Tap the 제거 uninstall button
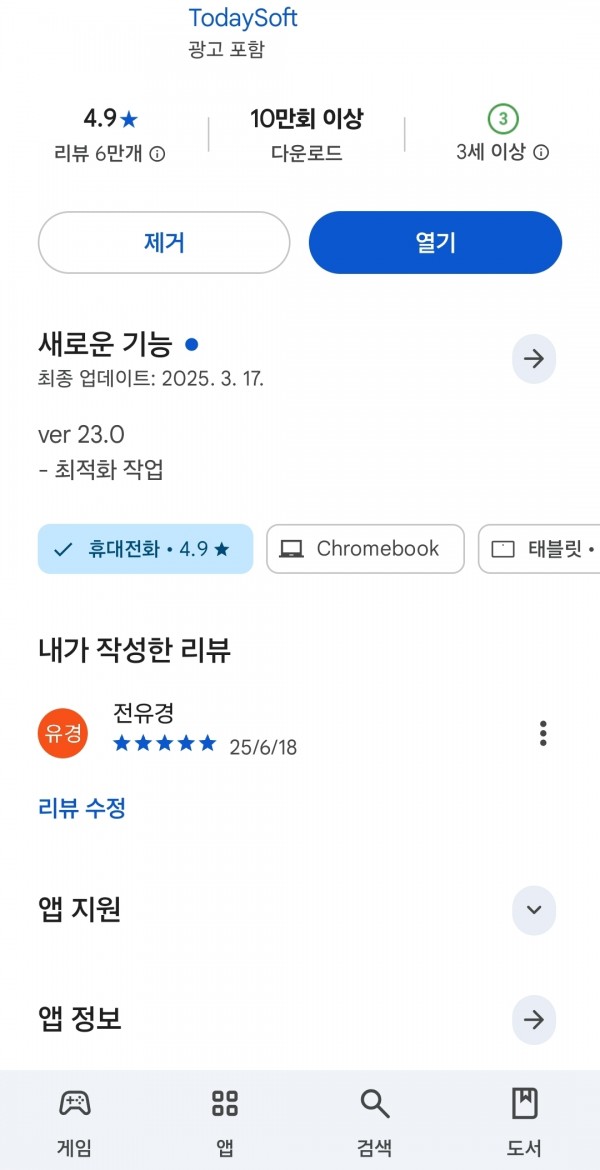Image resolution: width=600 pixels, height=1170 pixels. [x=164, y=243]
